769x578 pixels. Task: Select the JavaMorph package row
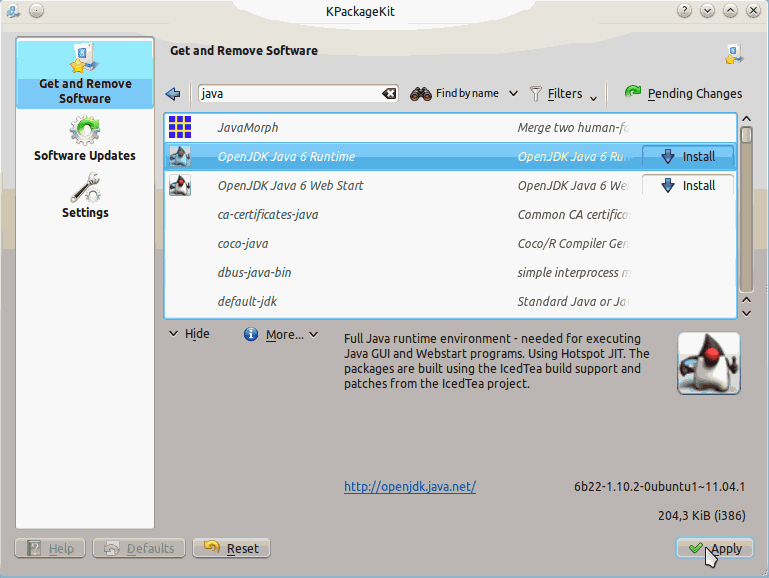point(450,127)
